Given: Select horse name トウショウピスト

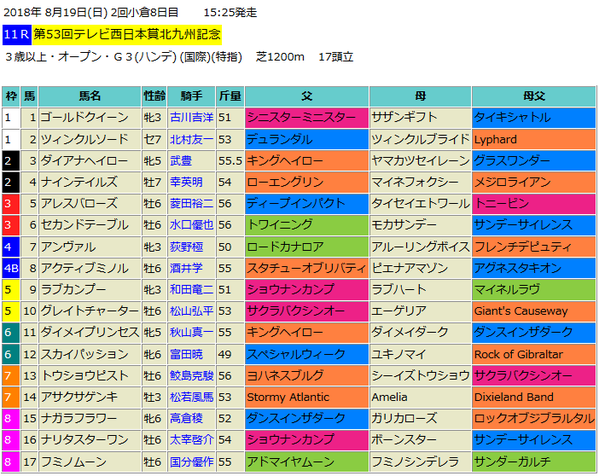Looking at the screenshot, I should pos(84,376).
